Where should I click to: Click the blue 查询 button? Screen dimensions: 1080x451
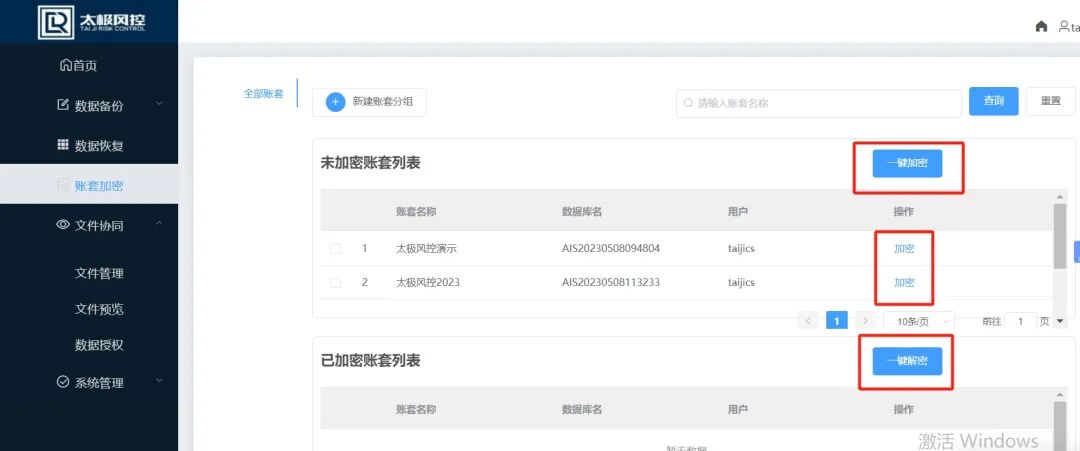[993, 101]
